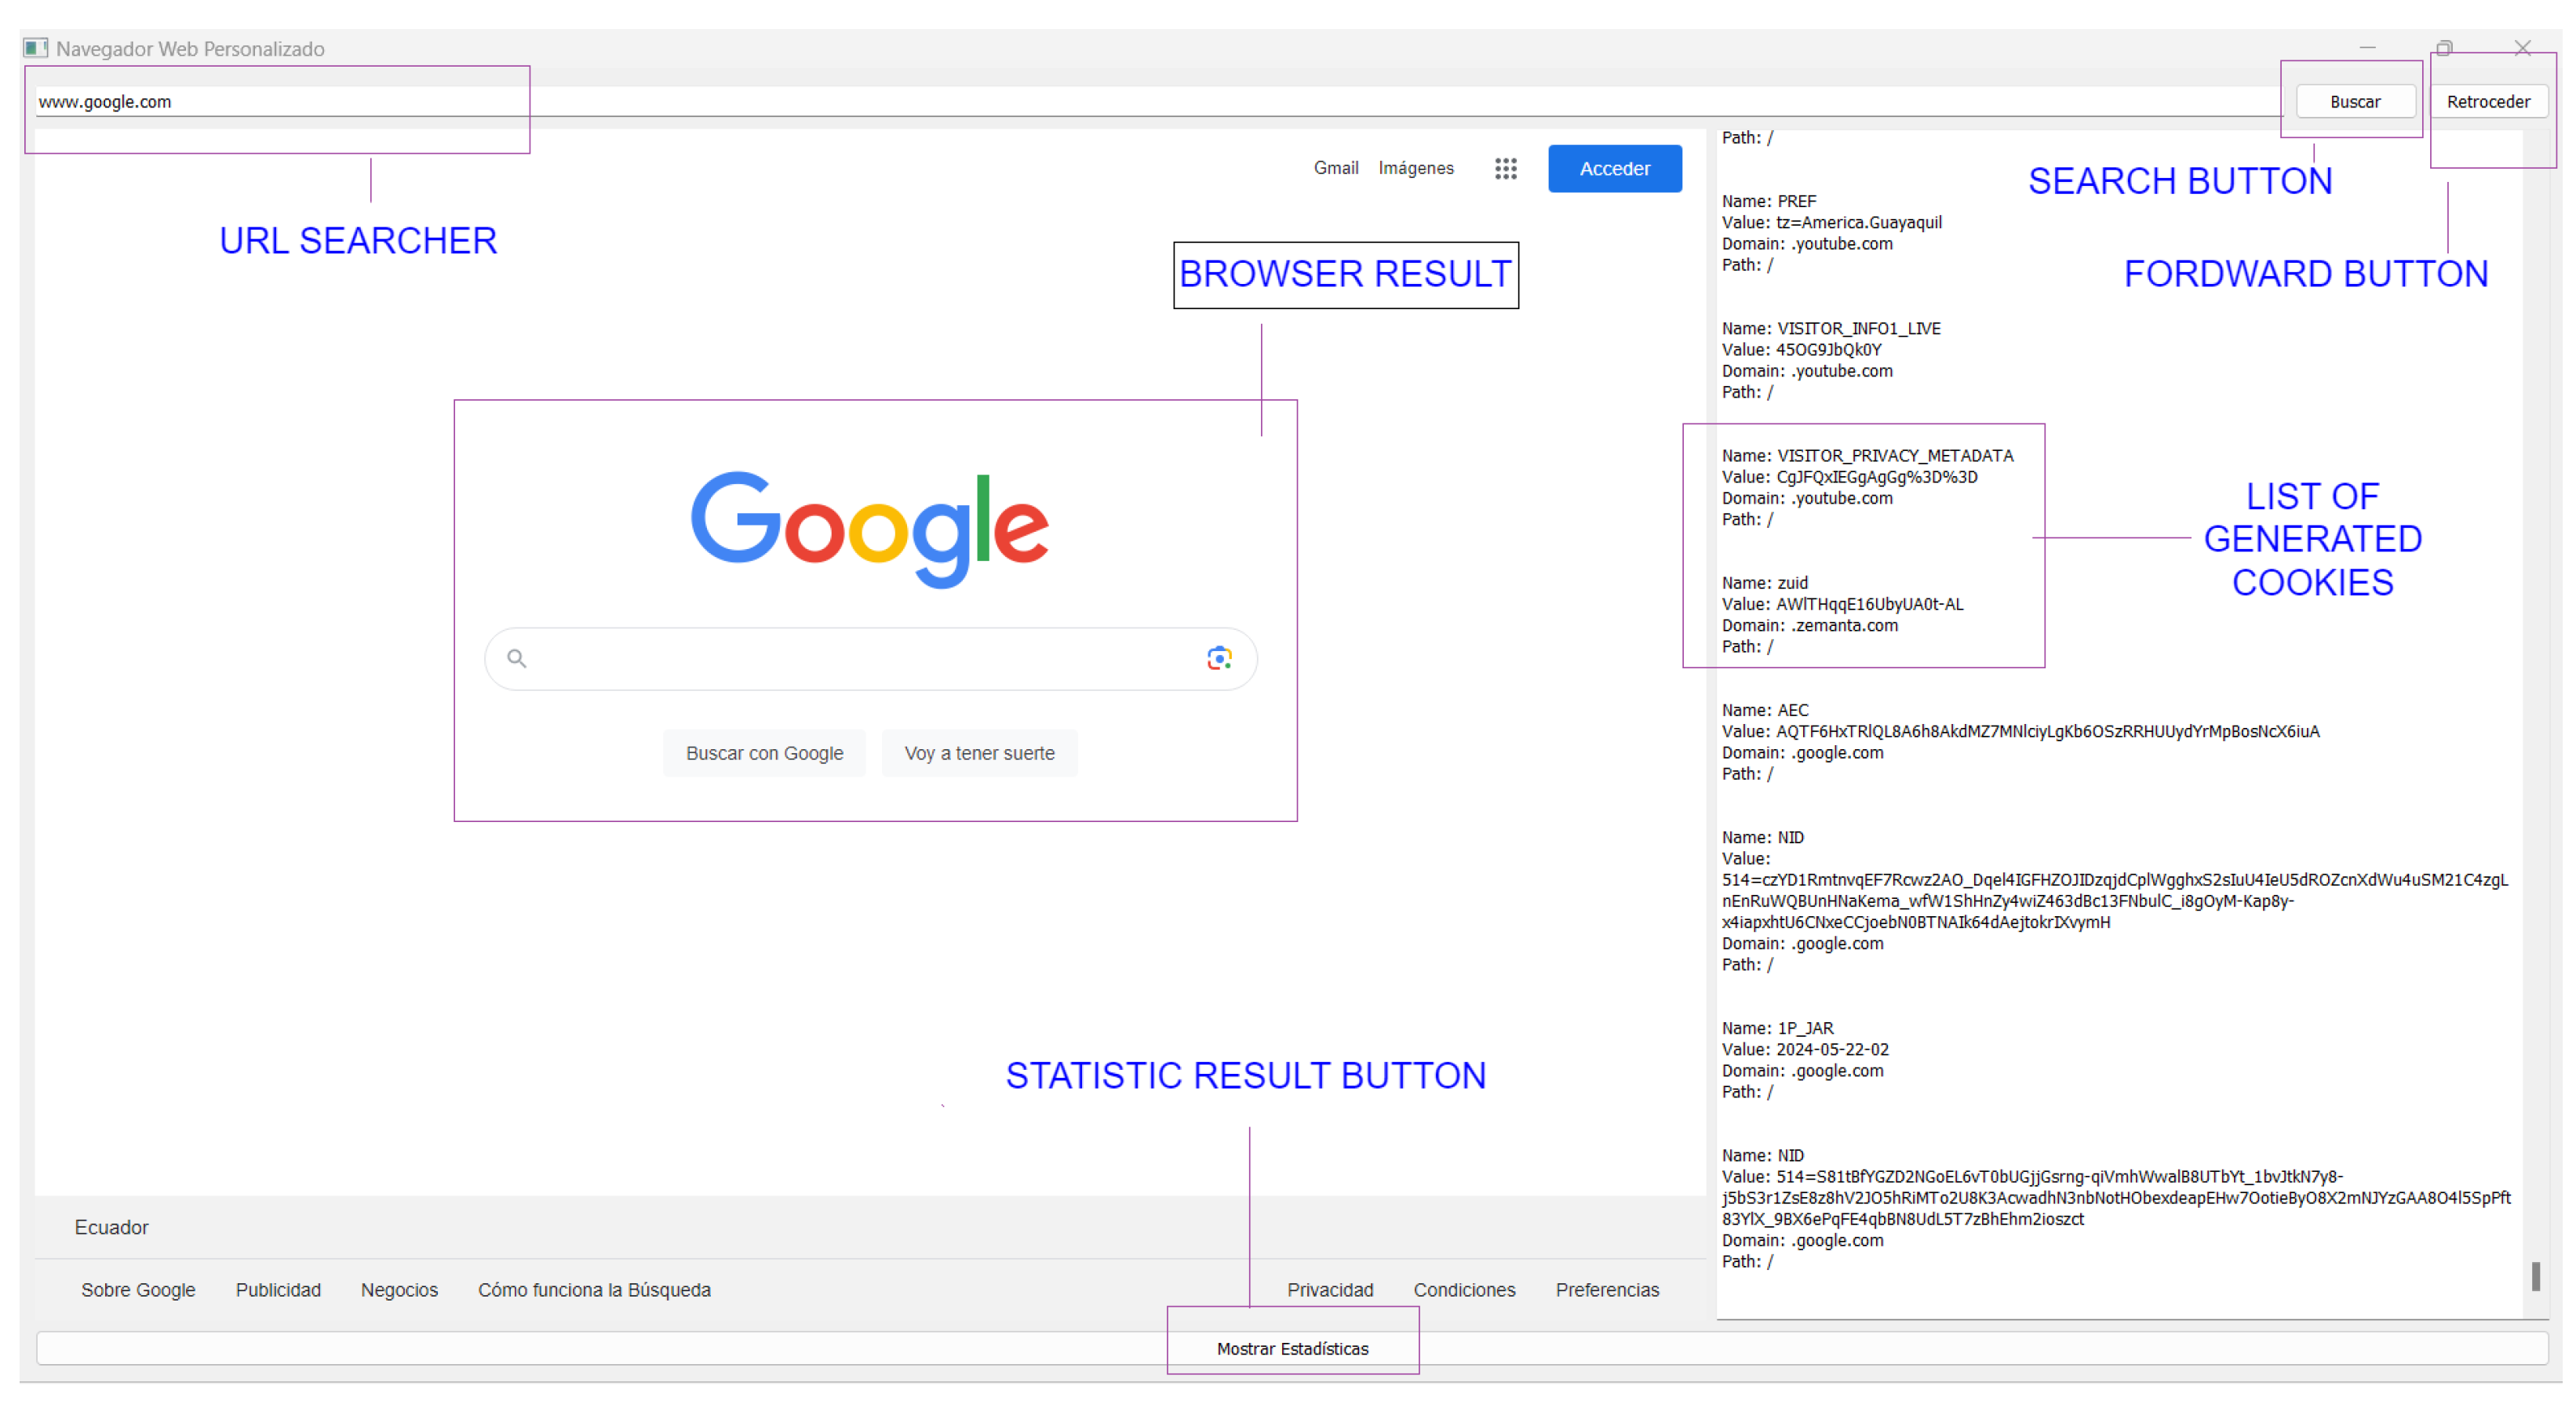Click the cookie list scrollbar thumb

[x=2535, y=1276]
